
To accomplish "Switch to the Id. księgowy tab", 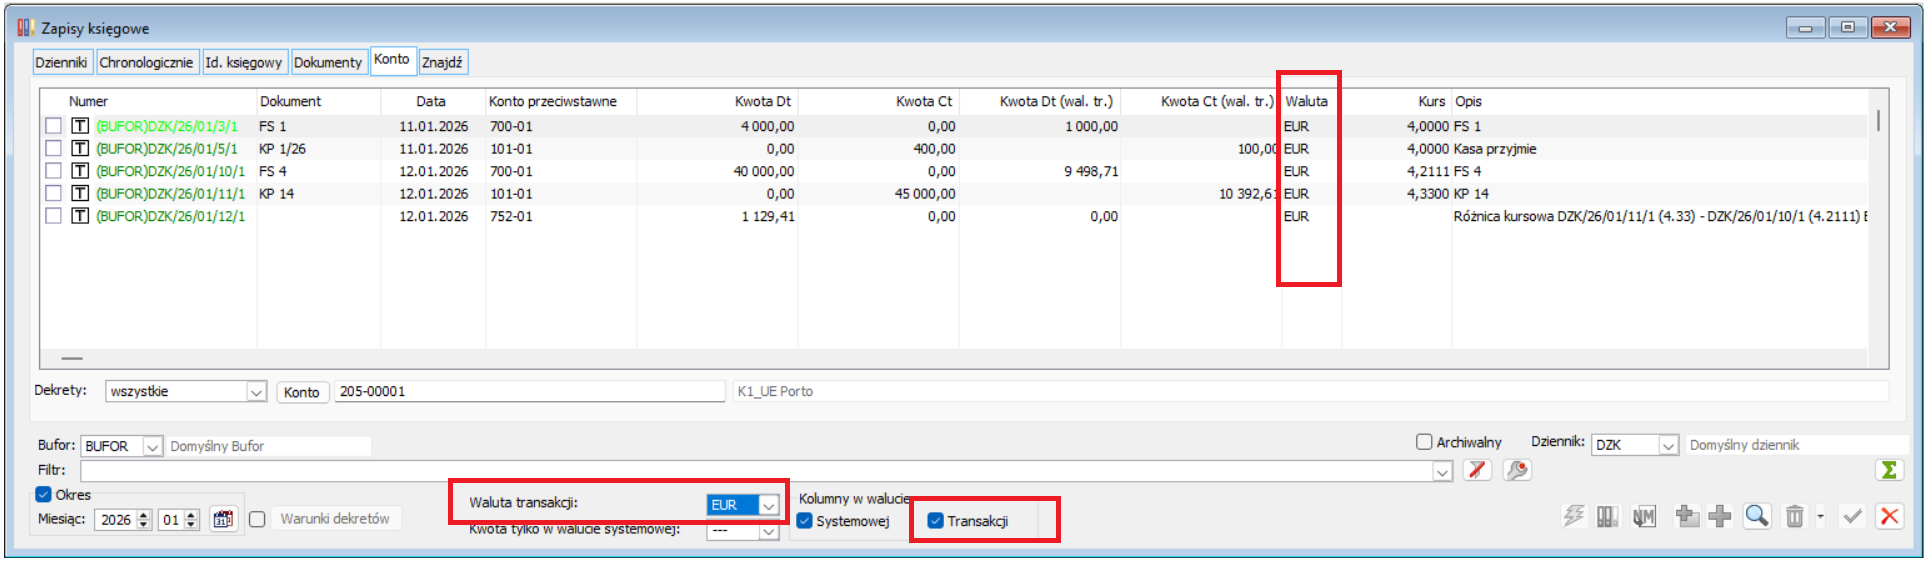I will point(244,62).
